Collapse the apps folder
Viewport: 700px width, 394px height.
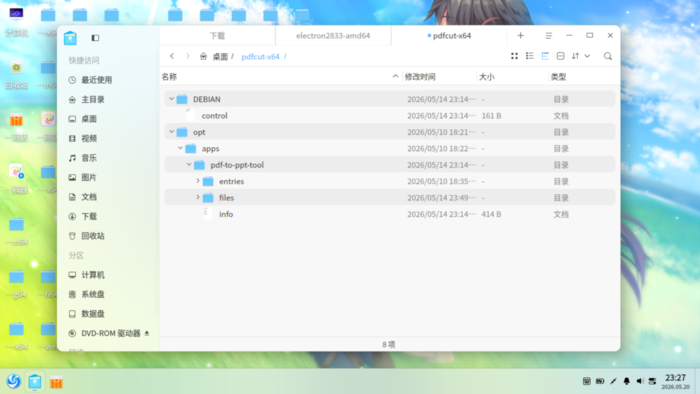[x=180, y=148]
